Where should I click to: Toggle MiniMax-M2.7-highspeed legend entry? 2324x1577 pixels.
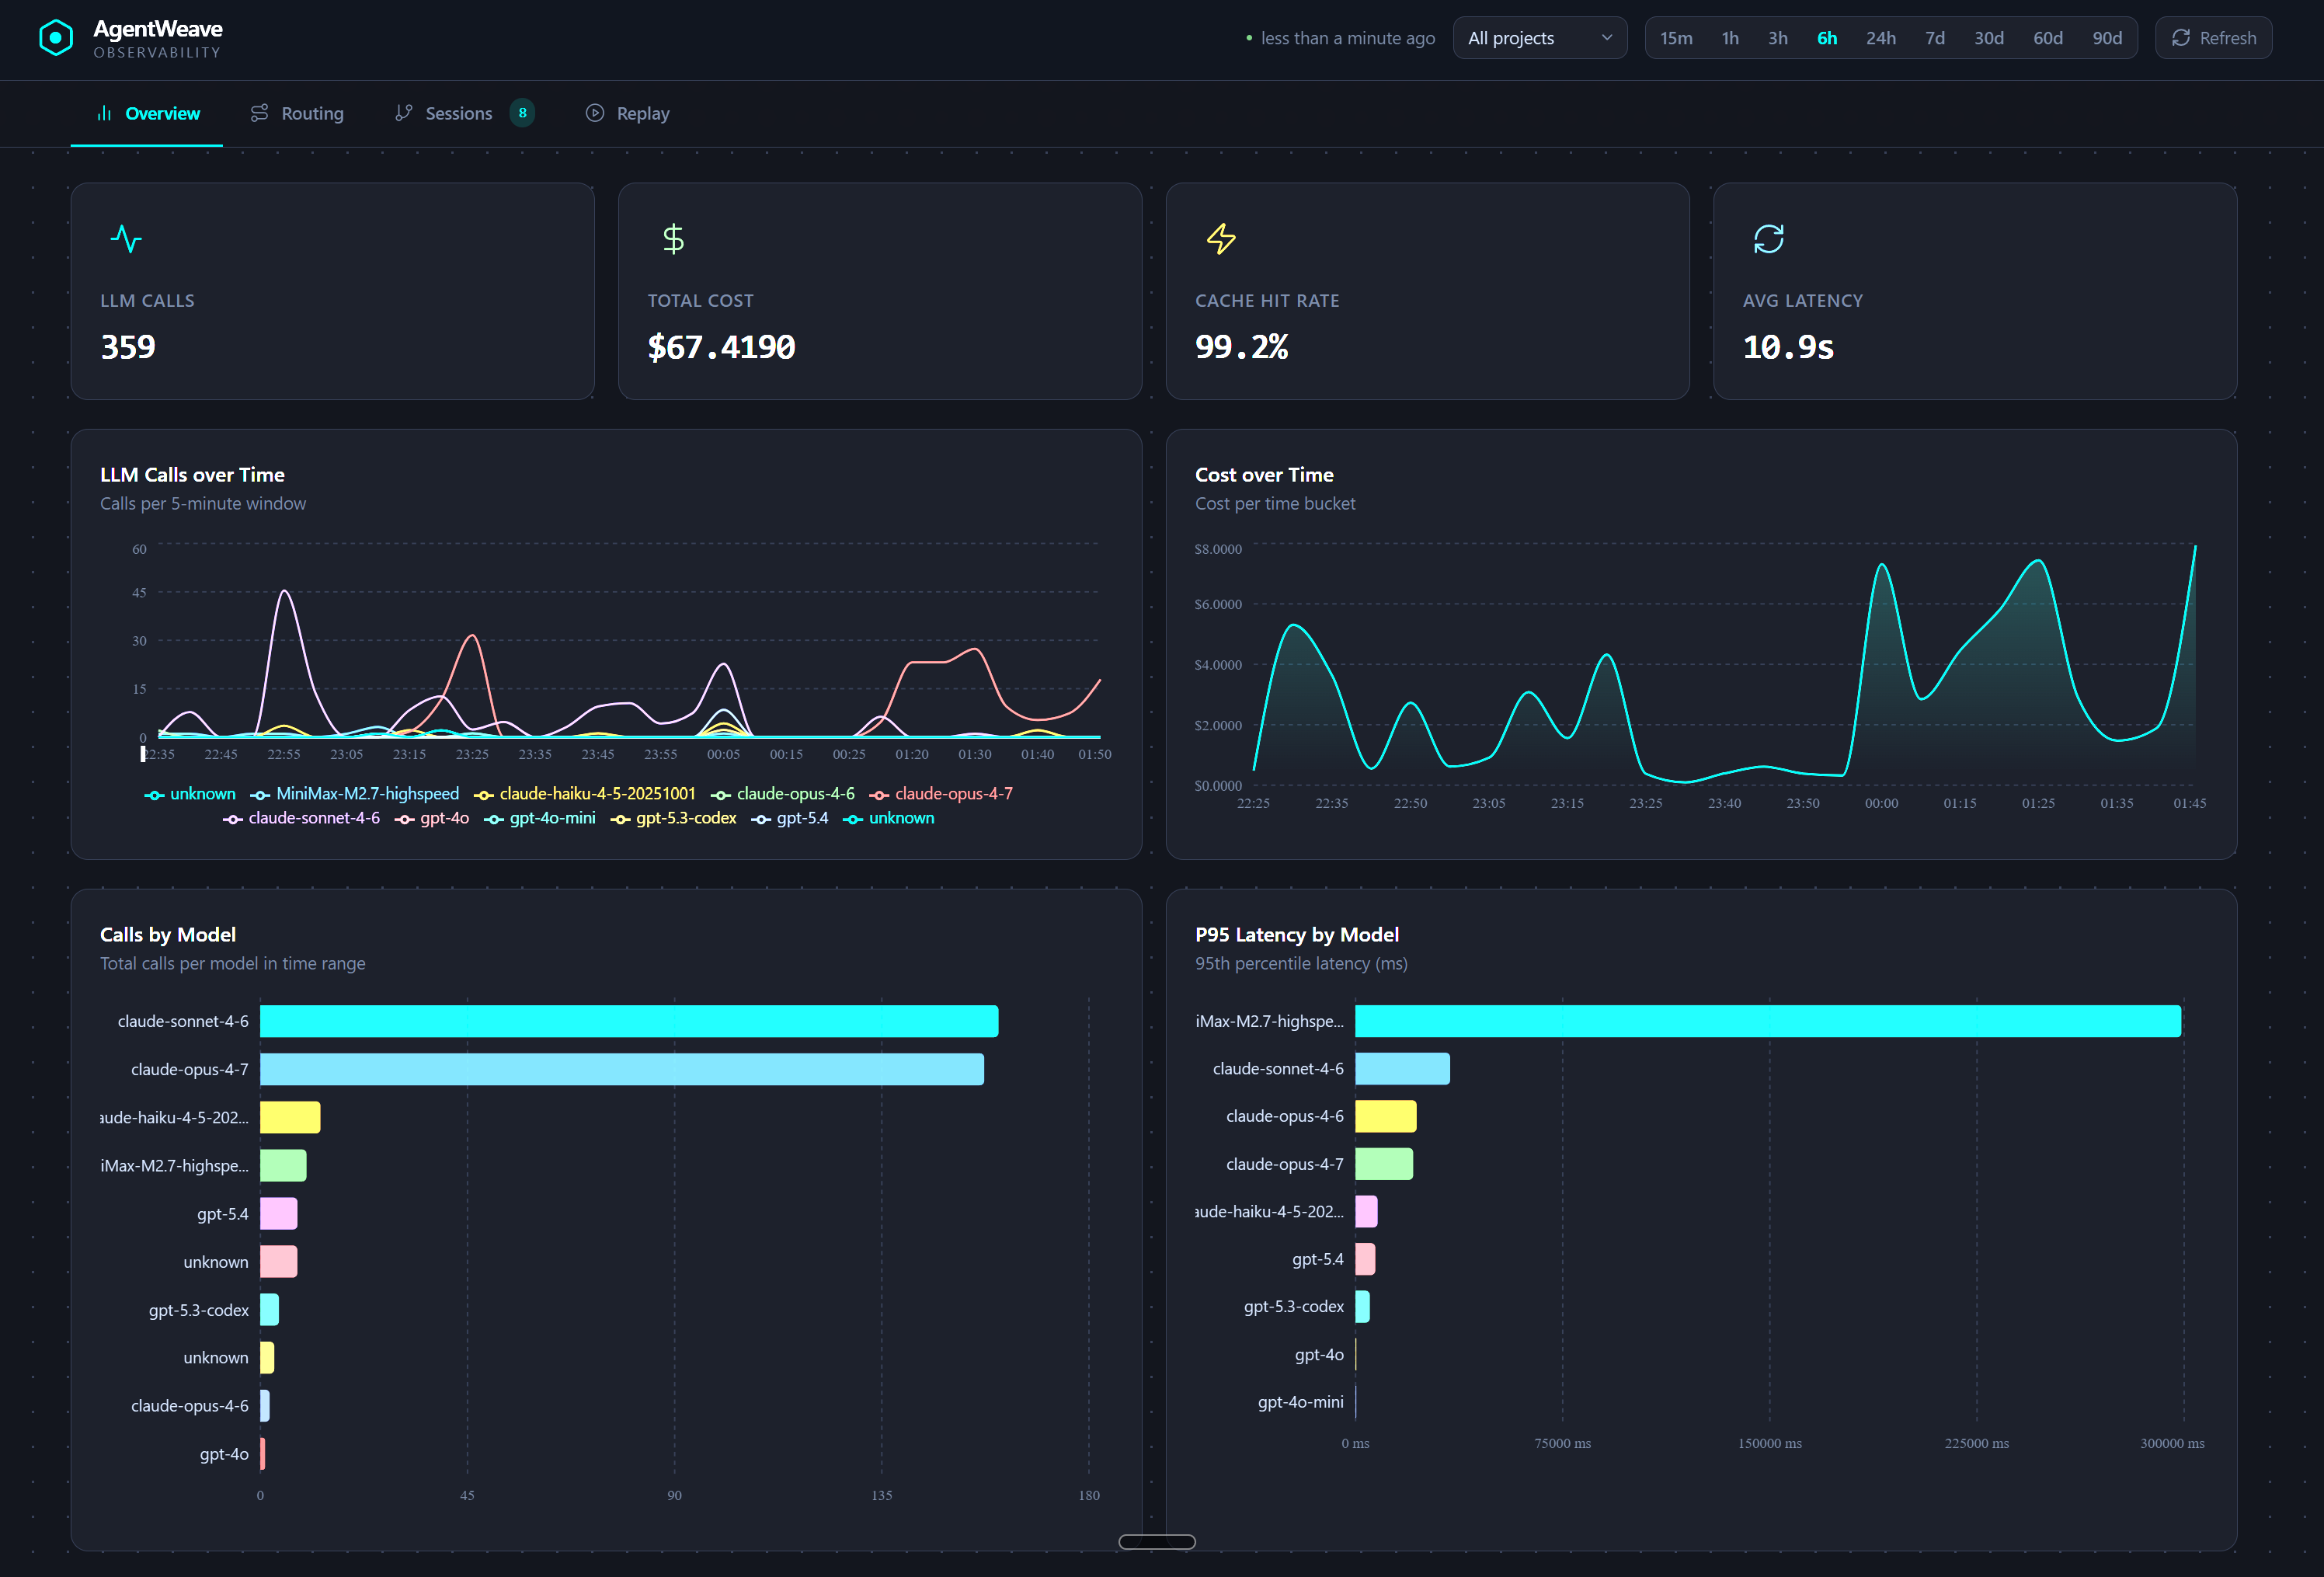pyautogui.click(x=355, y=794)
